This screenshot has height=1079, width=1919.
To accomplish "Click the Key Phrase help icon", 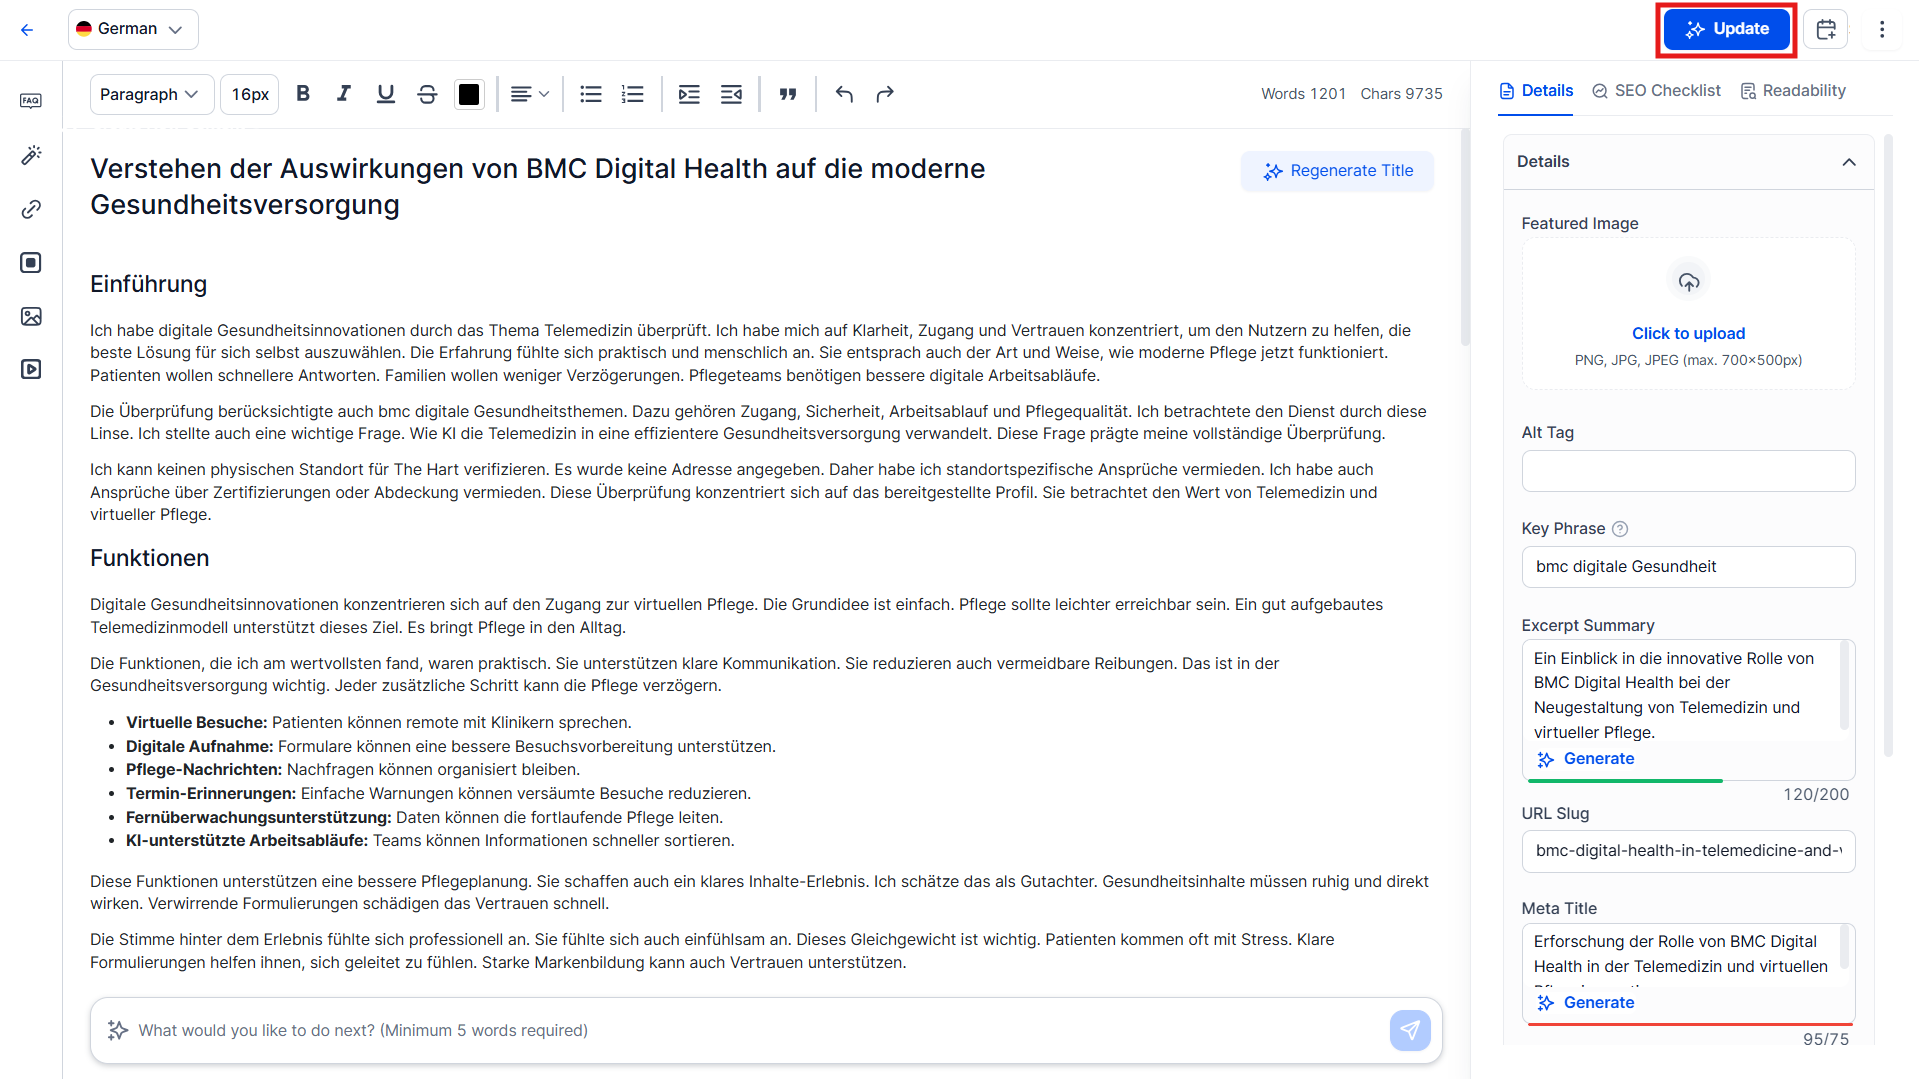I will click(x=1620, y=529).
